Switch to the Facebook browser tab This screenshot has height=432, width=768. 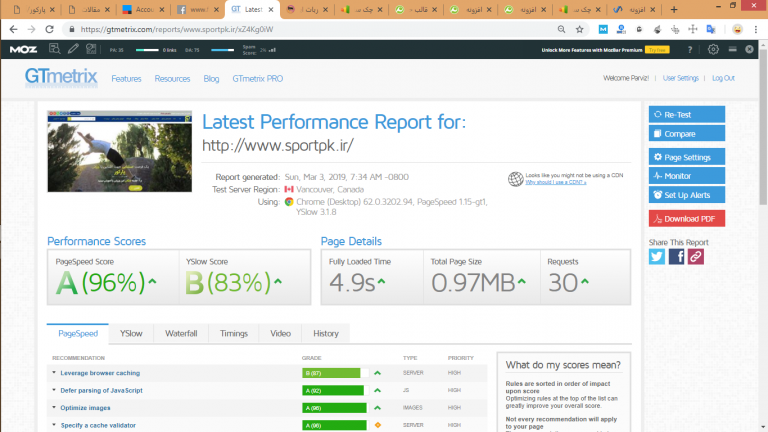[x=198, y=9]
